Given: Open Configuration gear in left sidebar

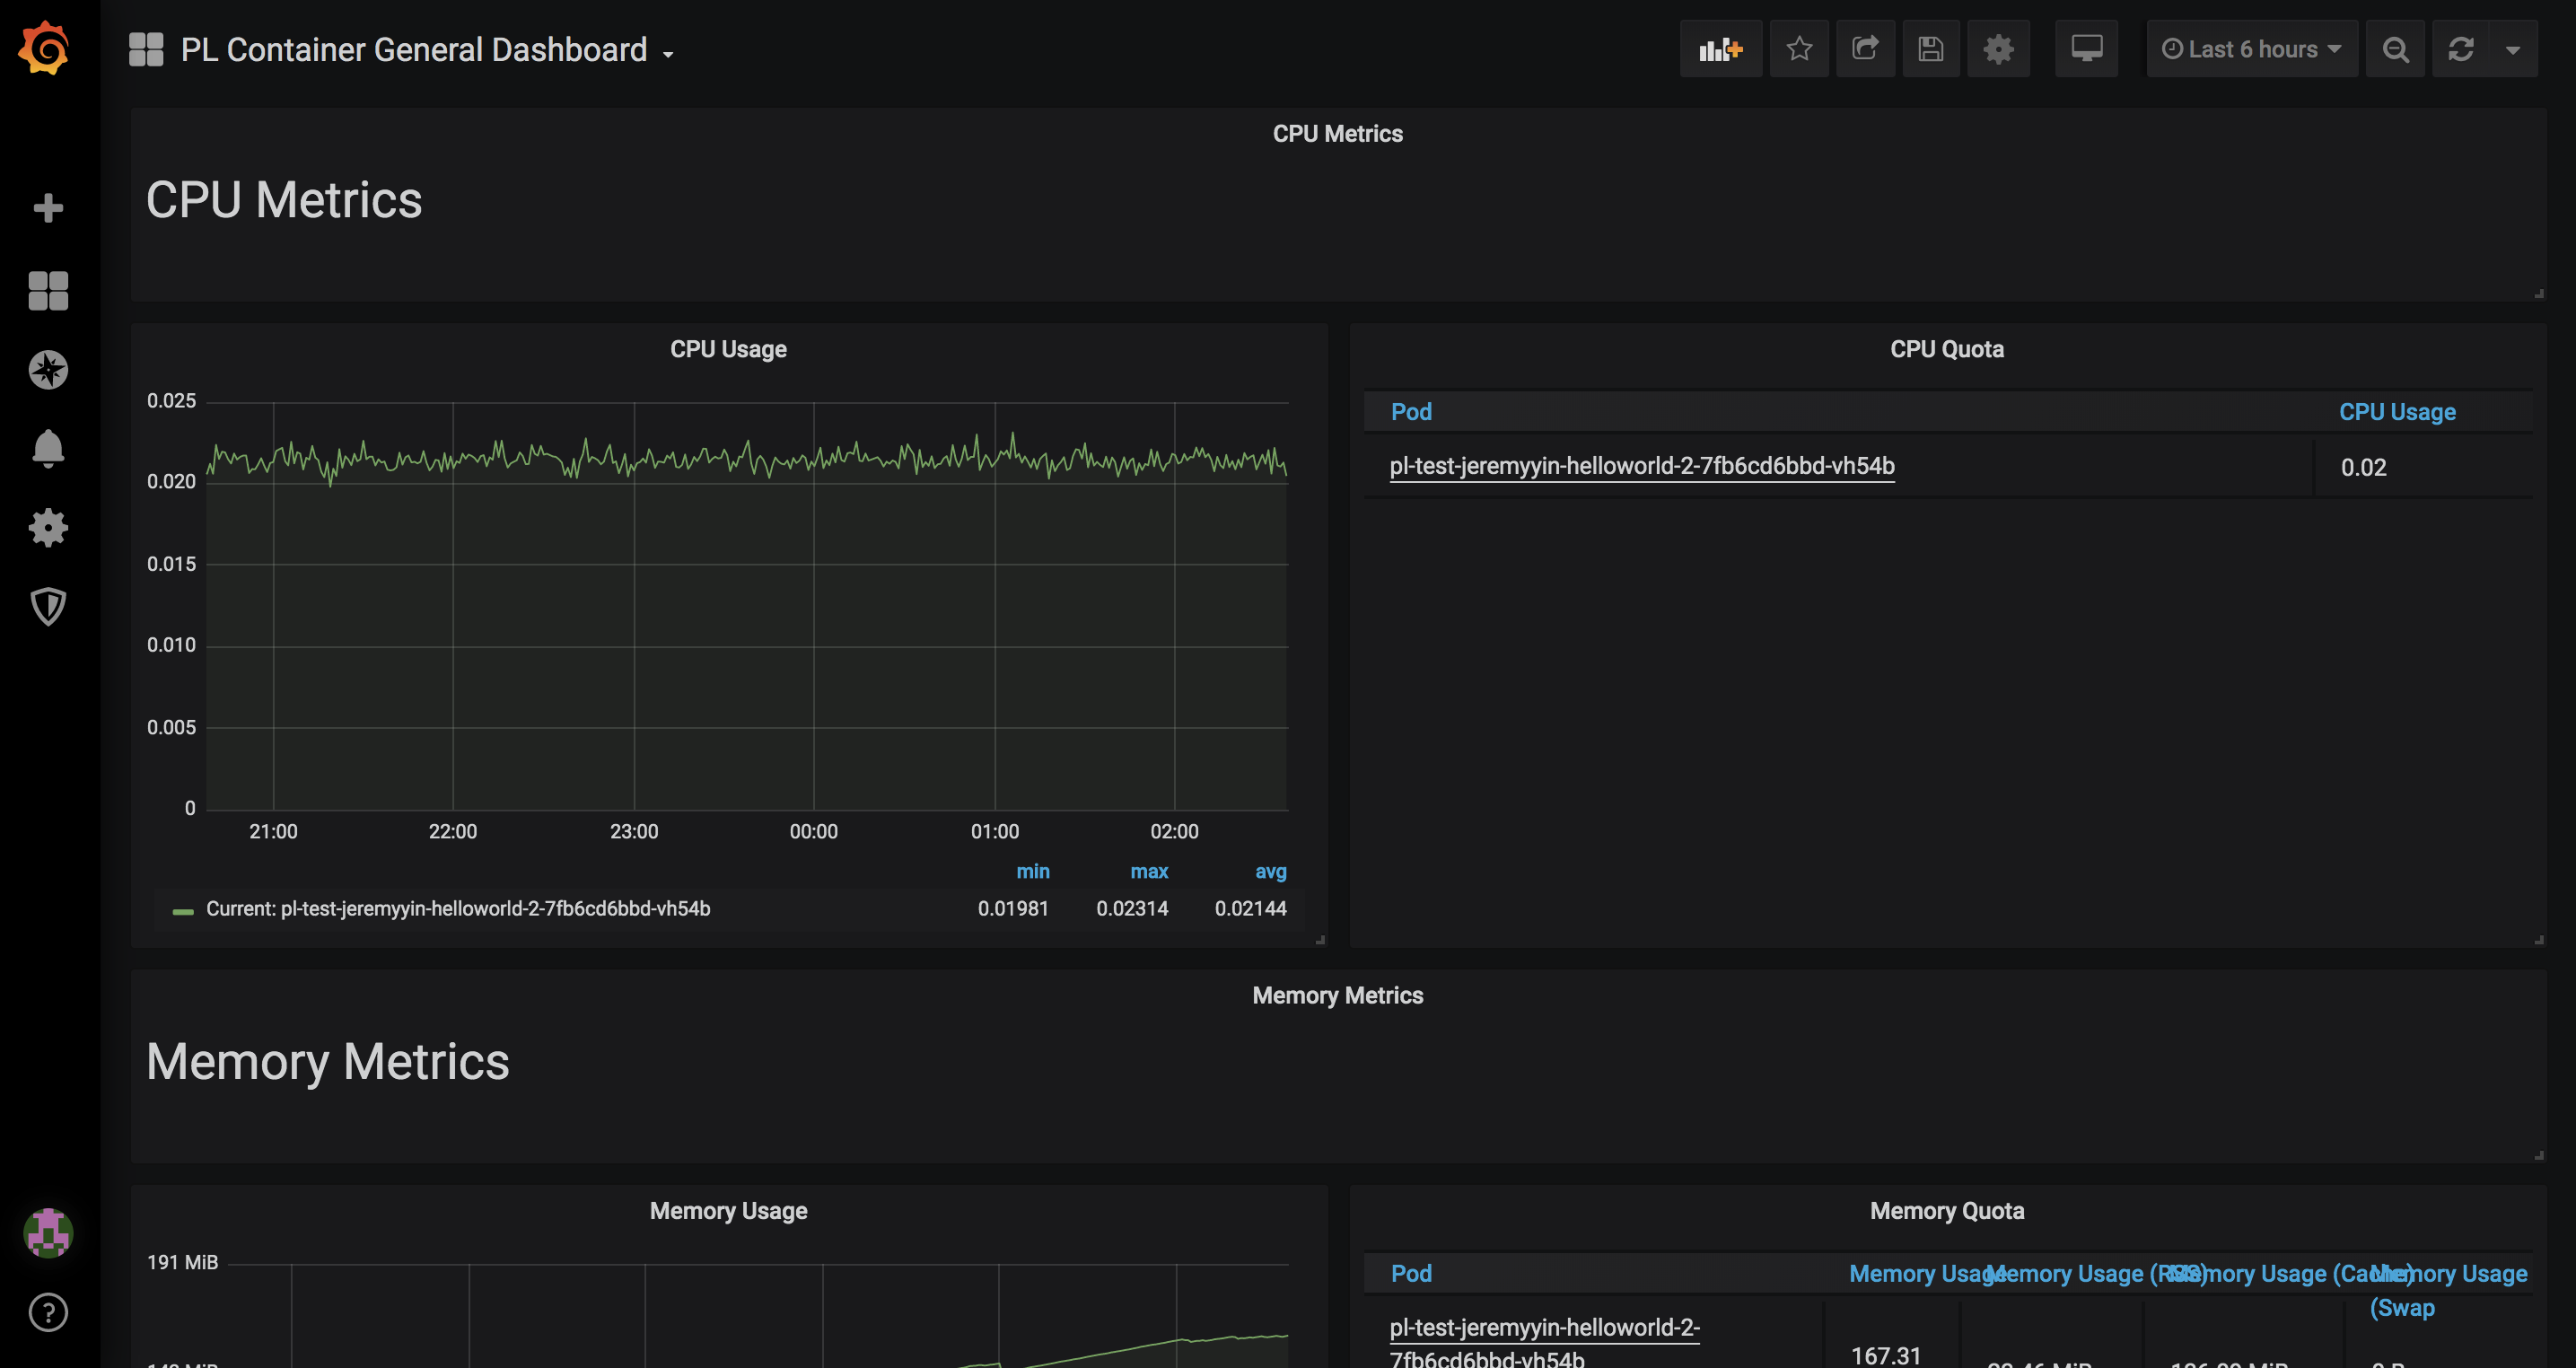Looking at the screenshot, I should pyautogui.click(x=48, y=528).
